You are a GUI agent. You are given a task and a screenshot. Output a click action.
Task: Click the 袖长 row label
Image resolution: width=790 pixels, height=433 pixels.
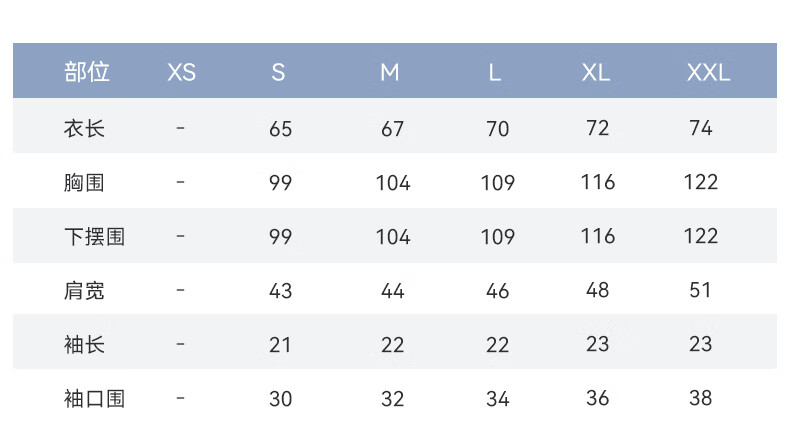(84, 345)
